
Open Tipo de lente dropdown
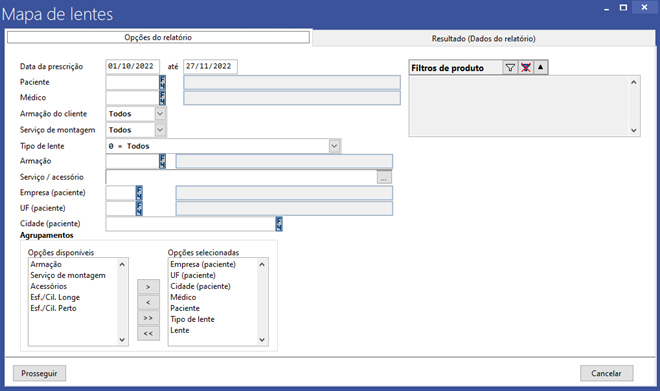tap(334, 146)
